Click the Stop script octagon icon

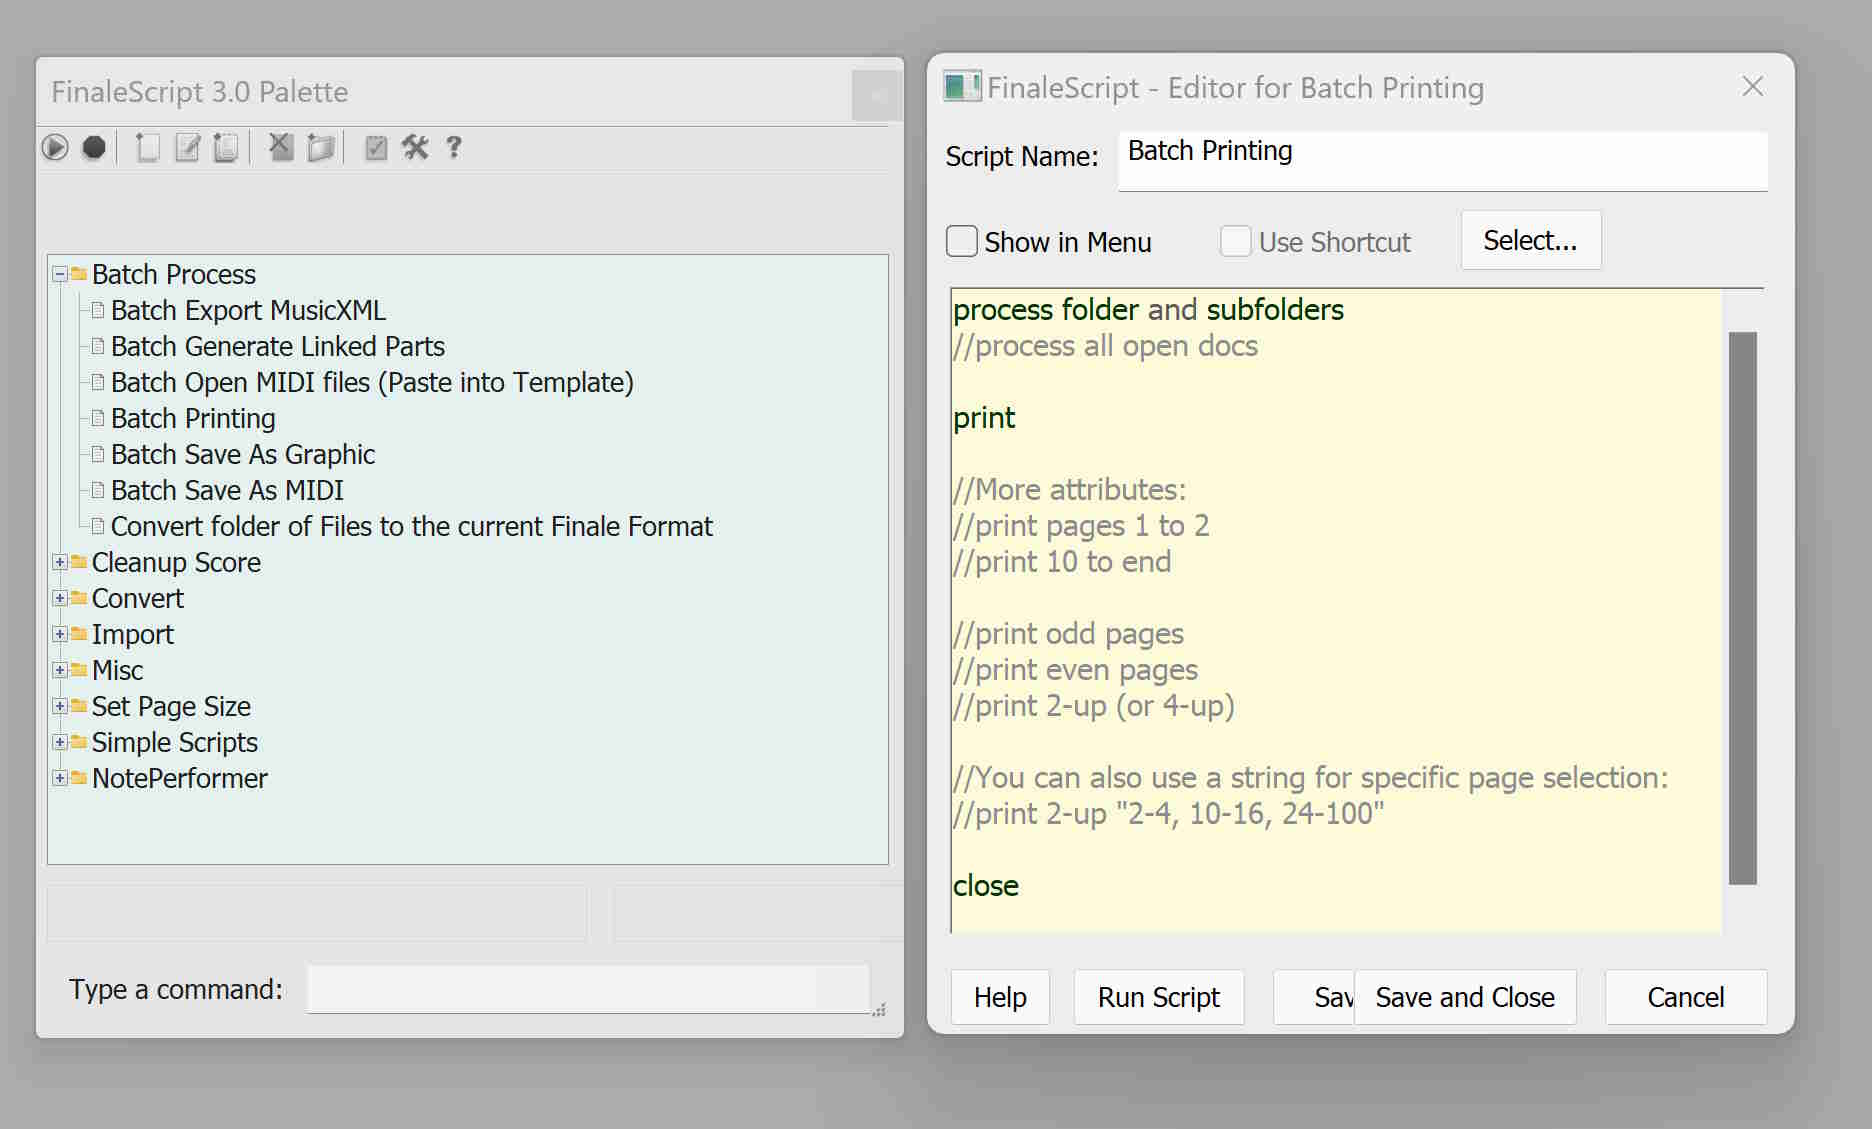tap(94, 148)
